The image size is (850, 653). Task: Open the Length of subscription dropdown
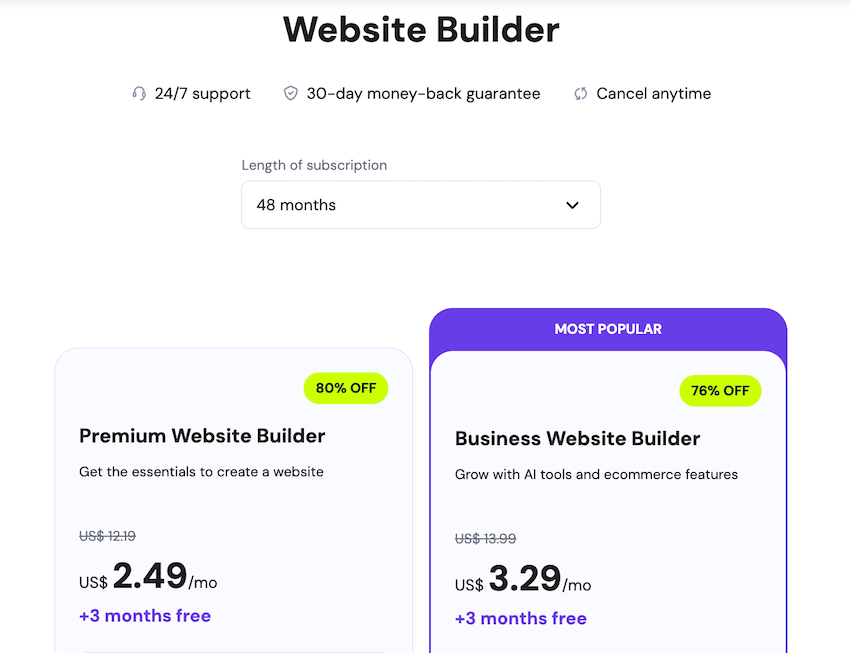420,205
